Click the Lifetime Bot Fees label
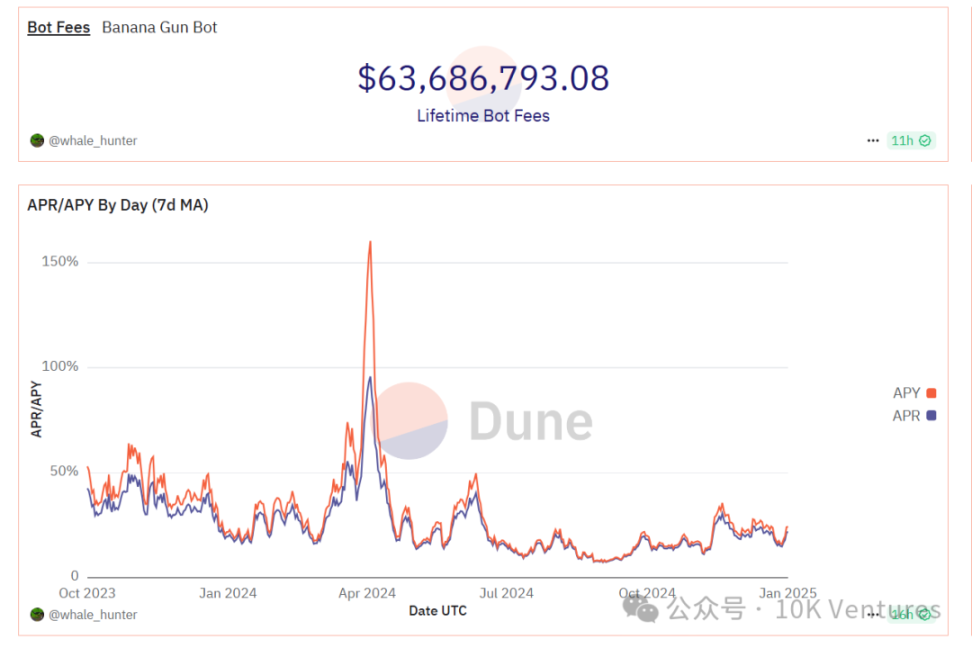Viewport: 972px width, 648px height. (483, 116)
